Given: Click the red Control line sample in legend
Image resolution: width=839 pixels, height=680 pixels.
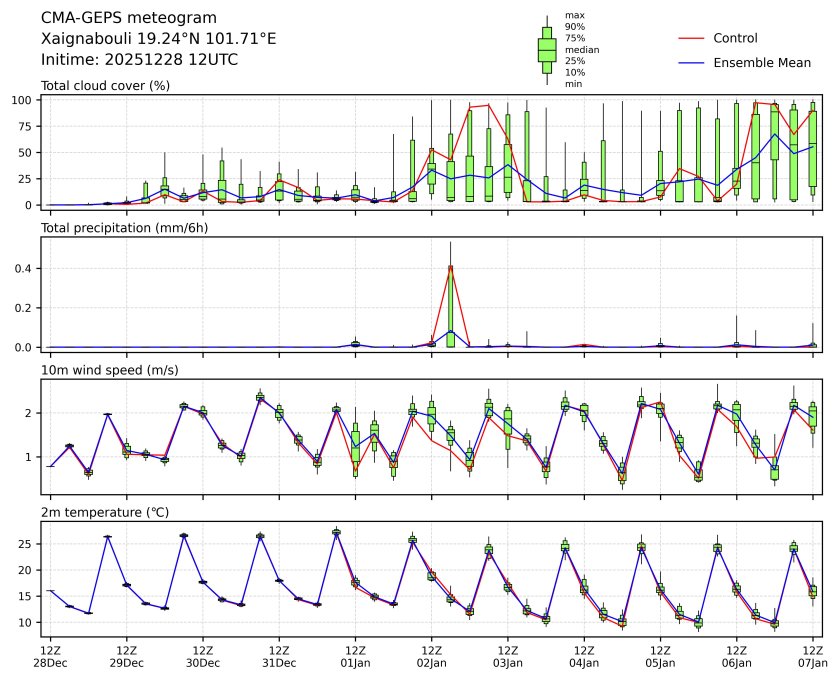Looking at the screenshot, I should tap(691, 38).
